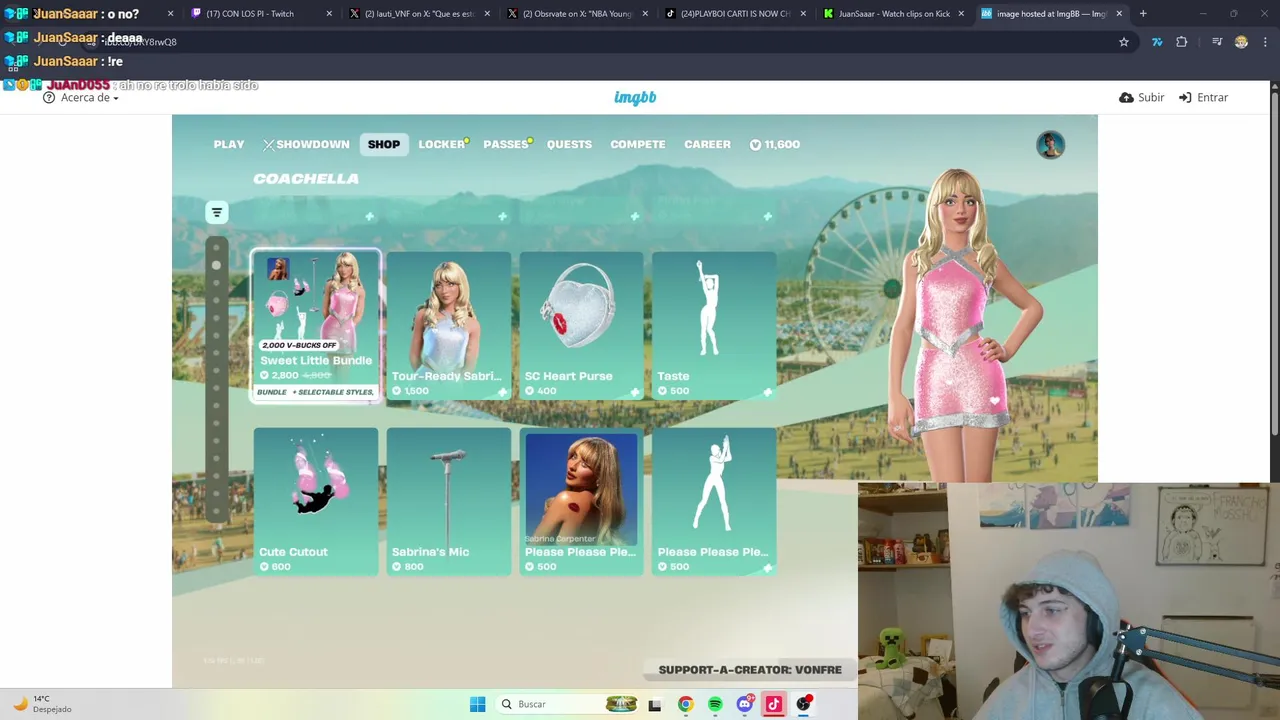Open a new browser tab
The image size is (1280, 720).
1143,14
